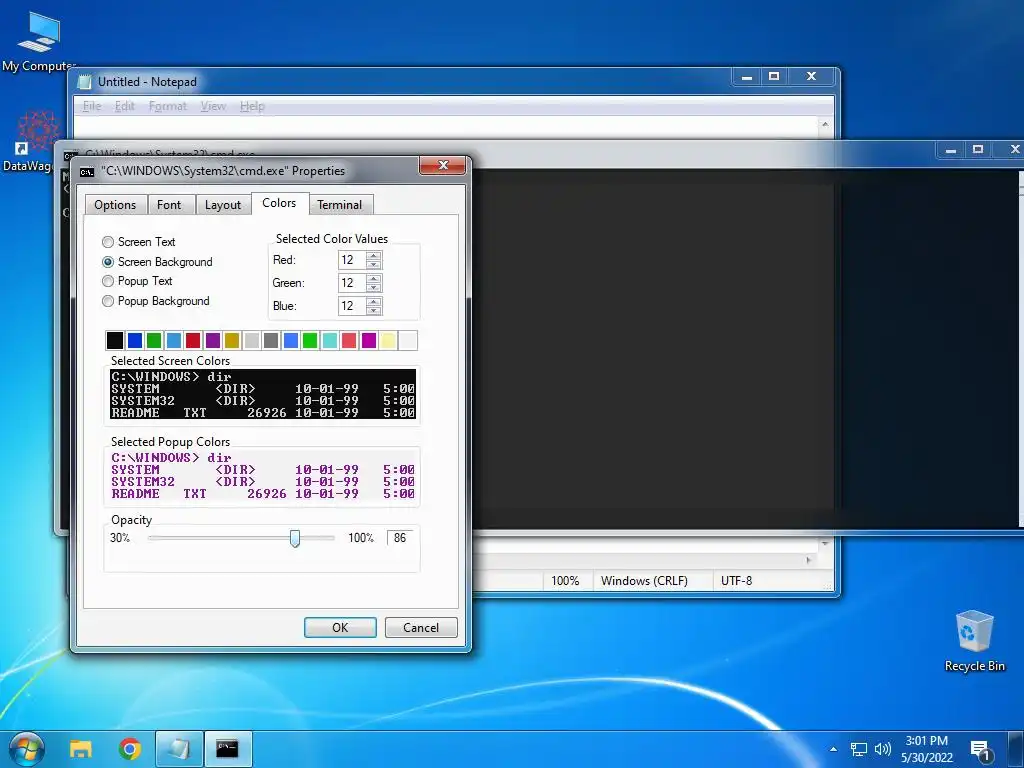Increase the Green color value
Image resolution: width=1024 pixels, height=768 pixels.
click(374, 278)
